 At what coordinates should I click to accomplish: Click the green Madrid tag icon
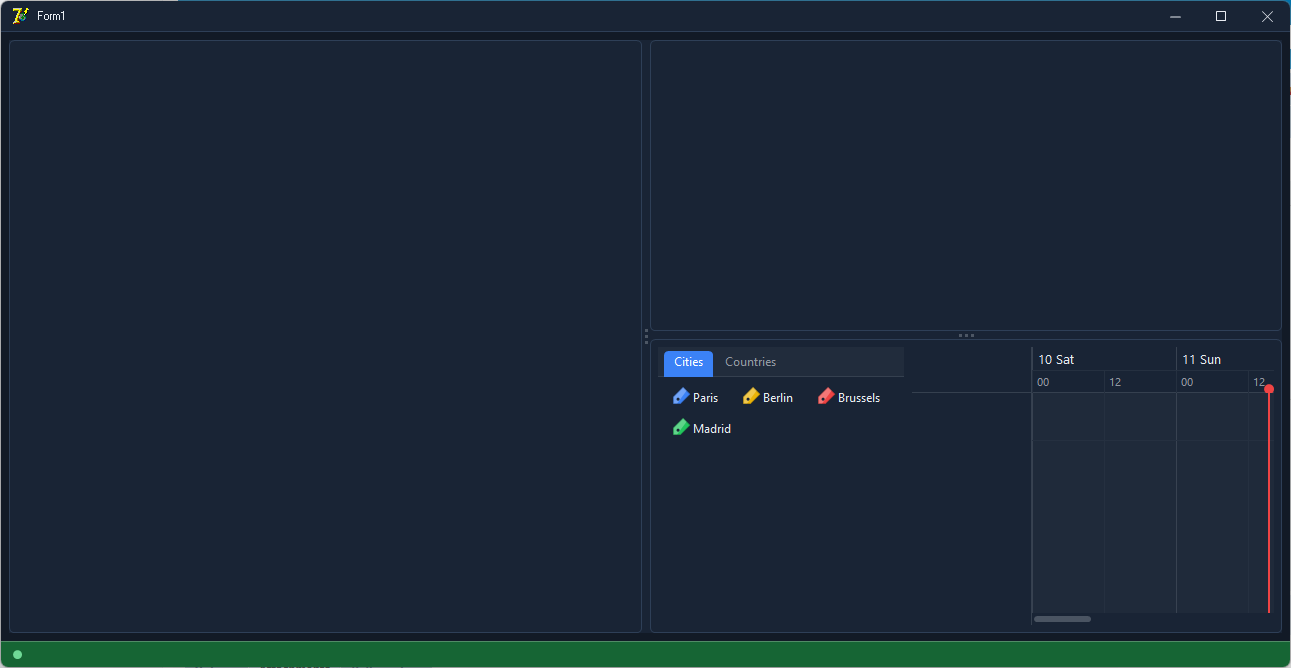(x=681, y=428)
